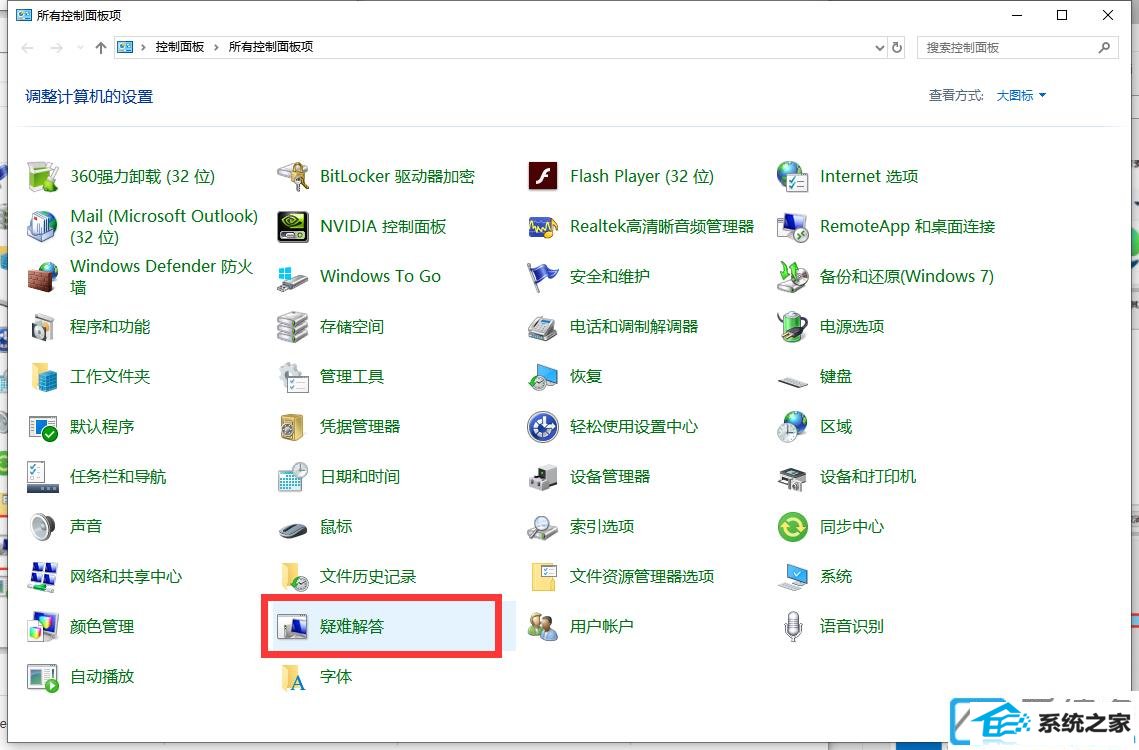The width and height of the screenshot is (1139, 750).
Task: Click the 安全和维护 flag icon
Action: (x=543, y=276)
